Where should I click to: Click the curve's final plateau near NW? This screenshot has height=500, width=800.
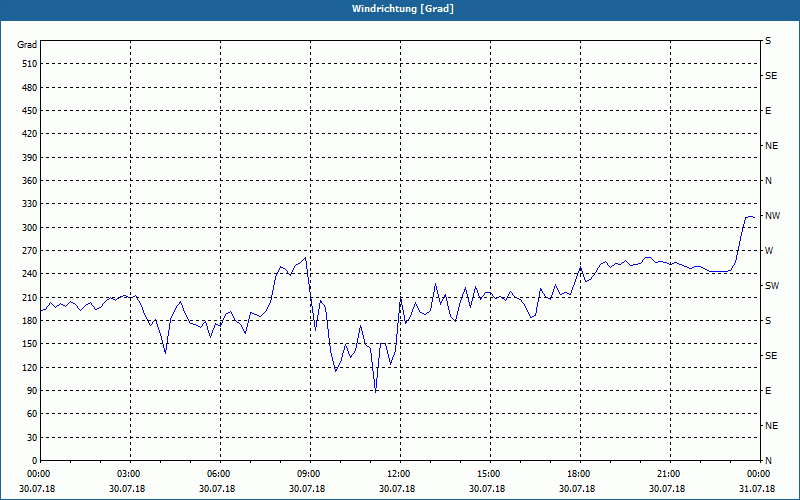tap(749, 217)
